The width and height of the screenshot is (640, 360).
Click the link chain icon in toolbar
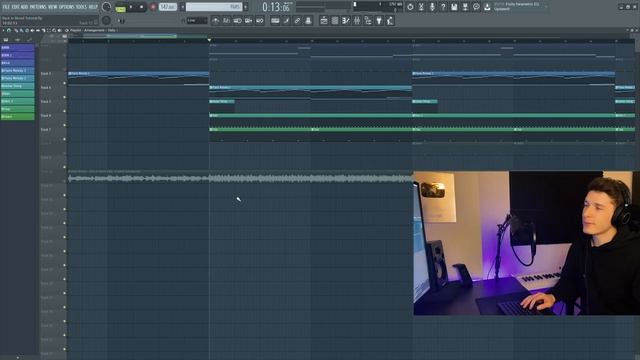[297, 20]
